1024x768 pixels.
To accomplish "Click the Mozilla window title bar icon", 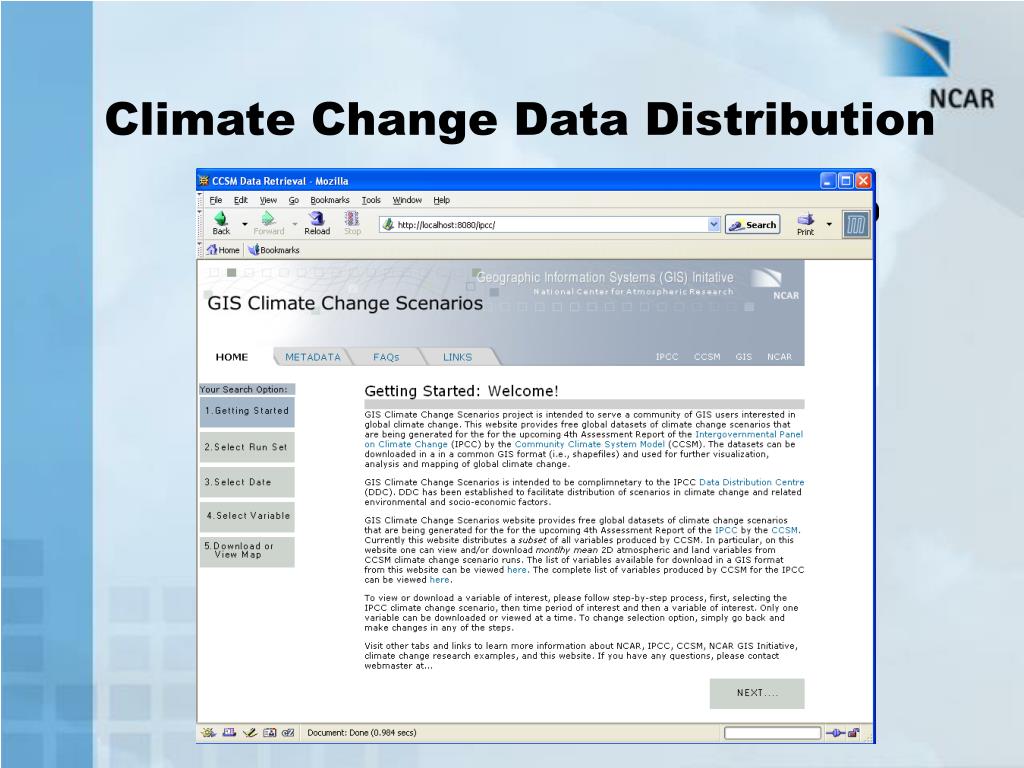I will tap(204, 181).
